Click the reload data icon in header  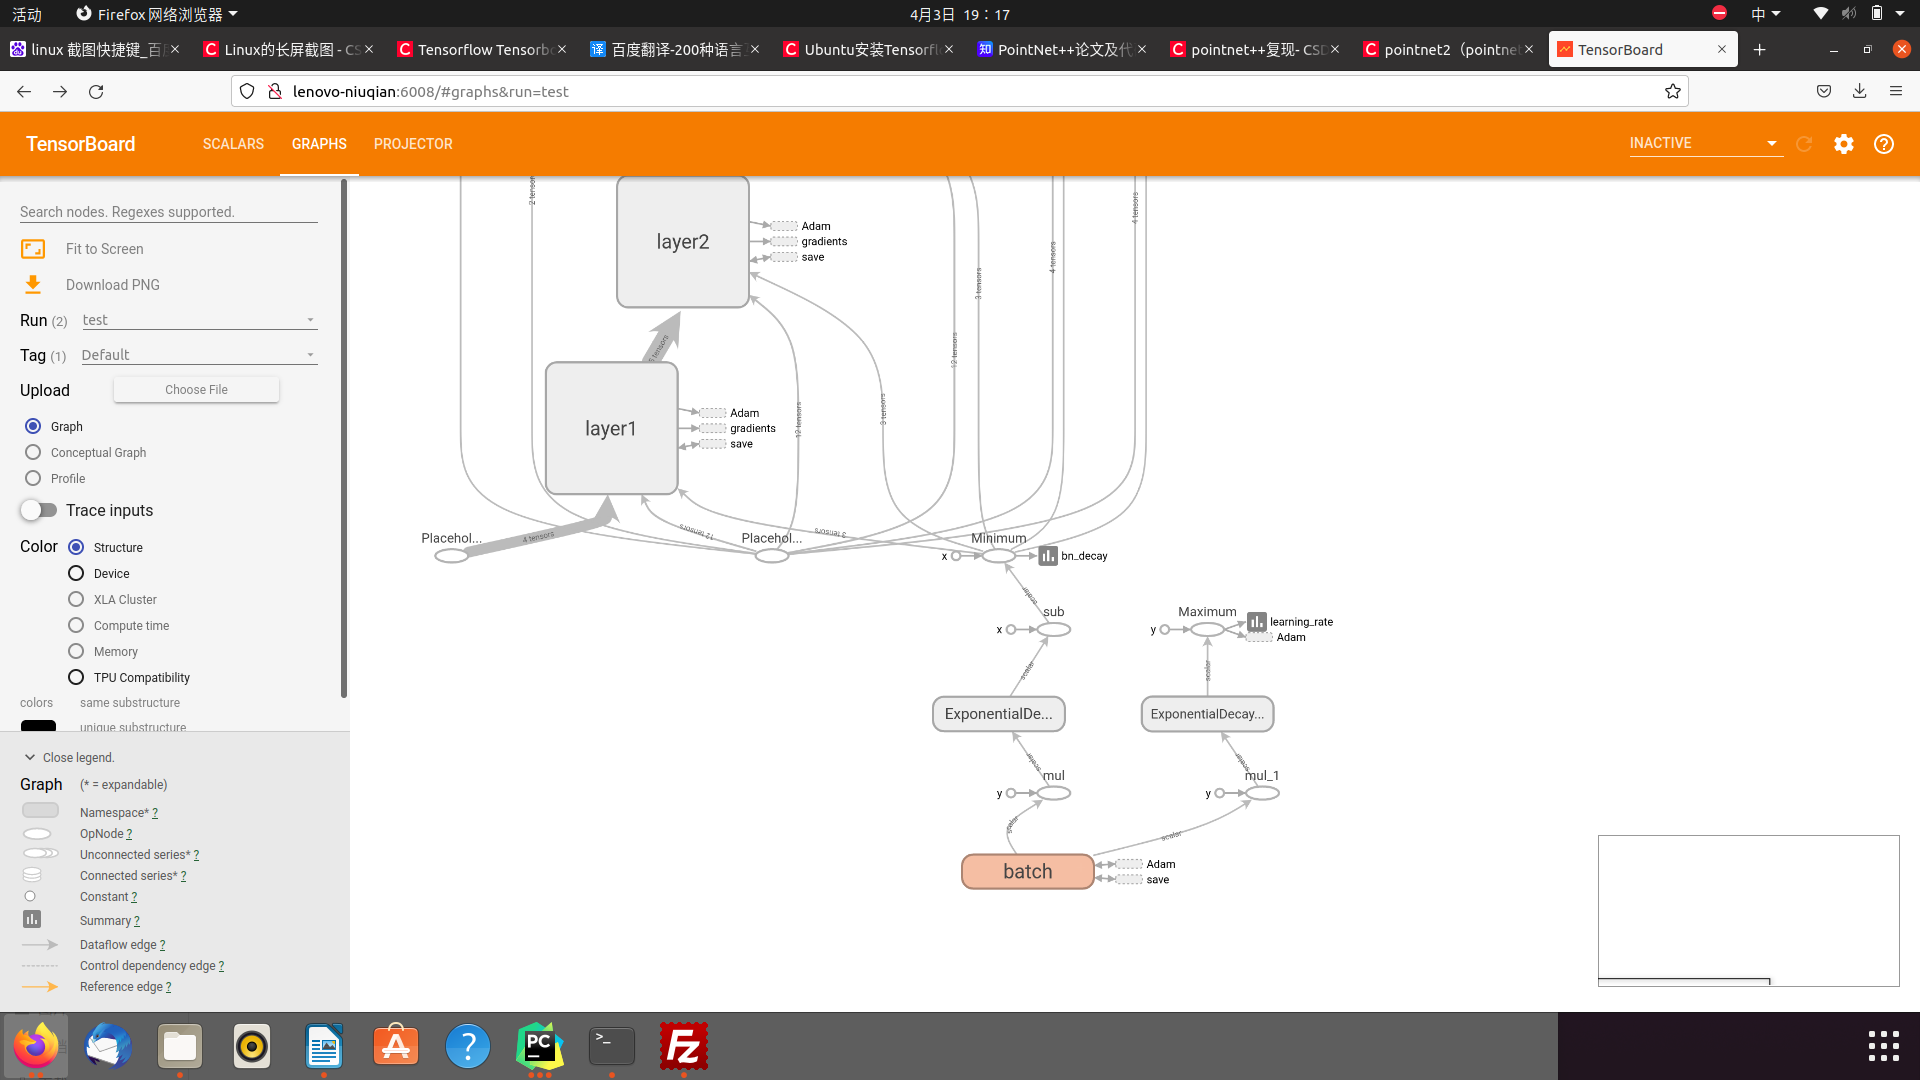coord(1804,144)
